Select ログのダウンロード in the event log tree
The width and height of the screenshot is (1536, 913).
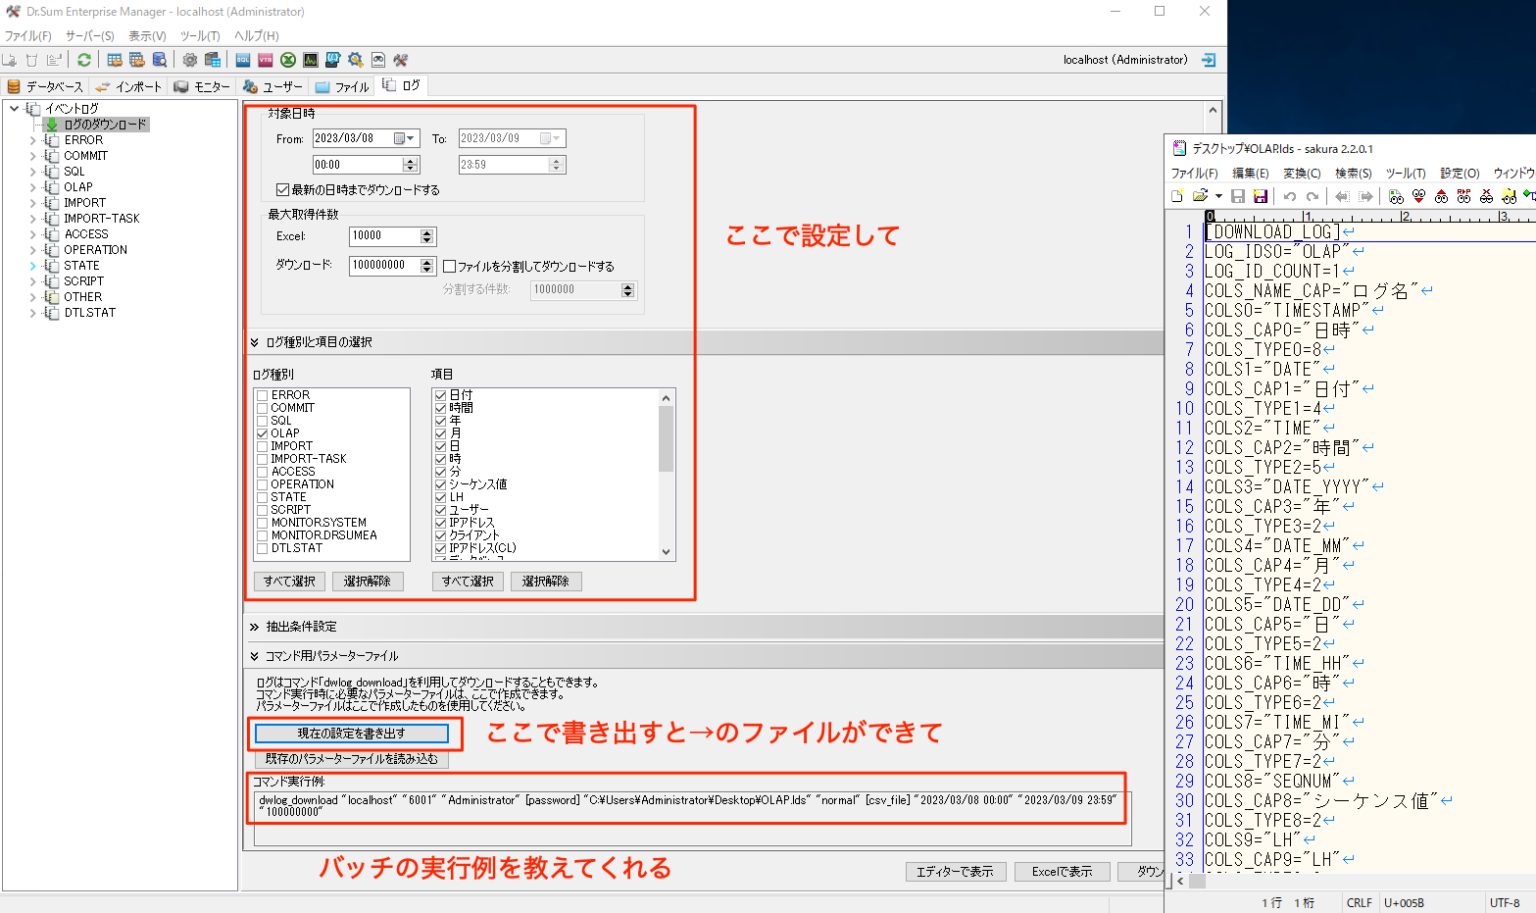106,124
